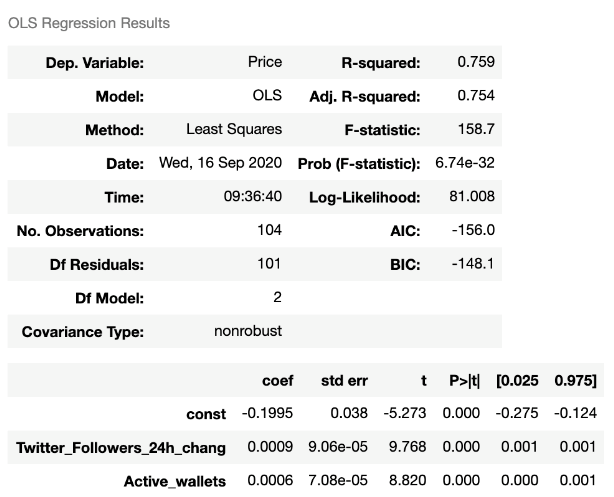
Task: Select the Adj. R-squared value 0.754
Action: click(x=475, y=96)
